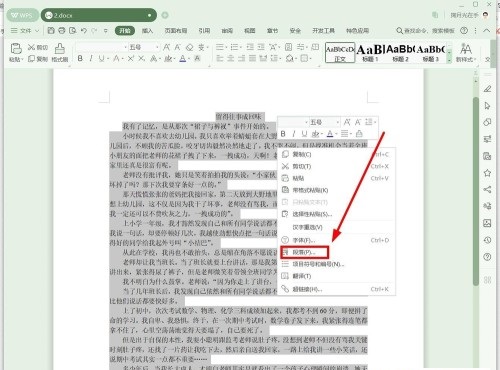Click the New Style (新样式) icon
Viewport: 500px width, 370px height.
(x=466, y=52)
